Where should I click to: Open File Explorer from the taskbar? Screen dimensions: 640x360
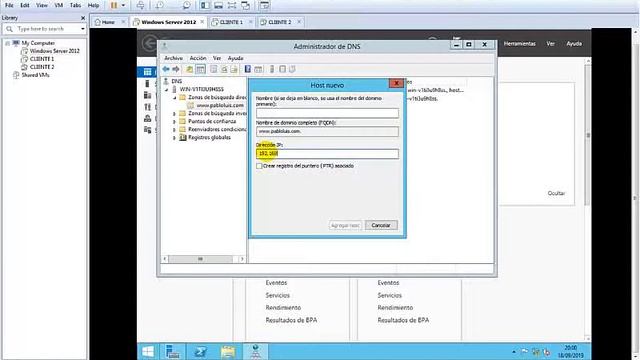pos(228,351)
